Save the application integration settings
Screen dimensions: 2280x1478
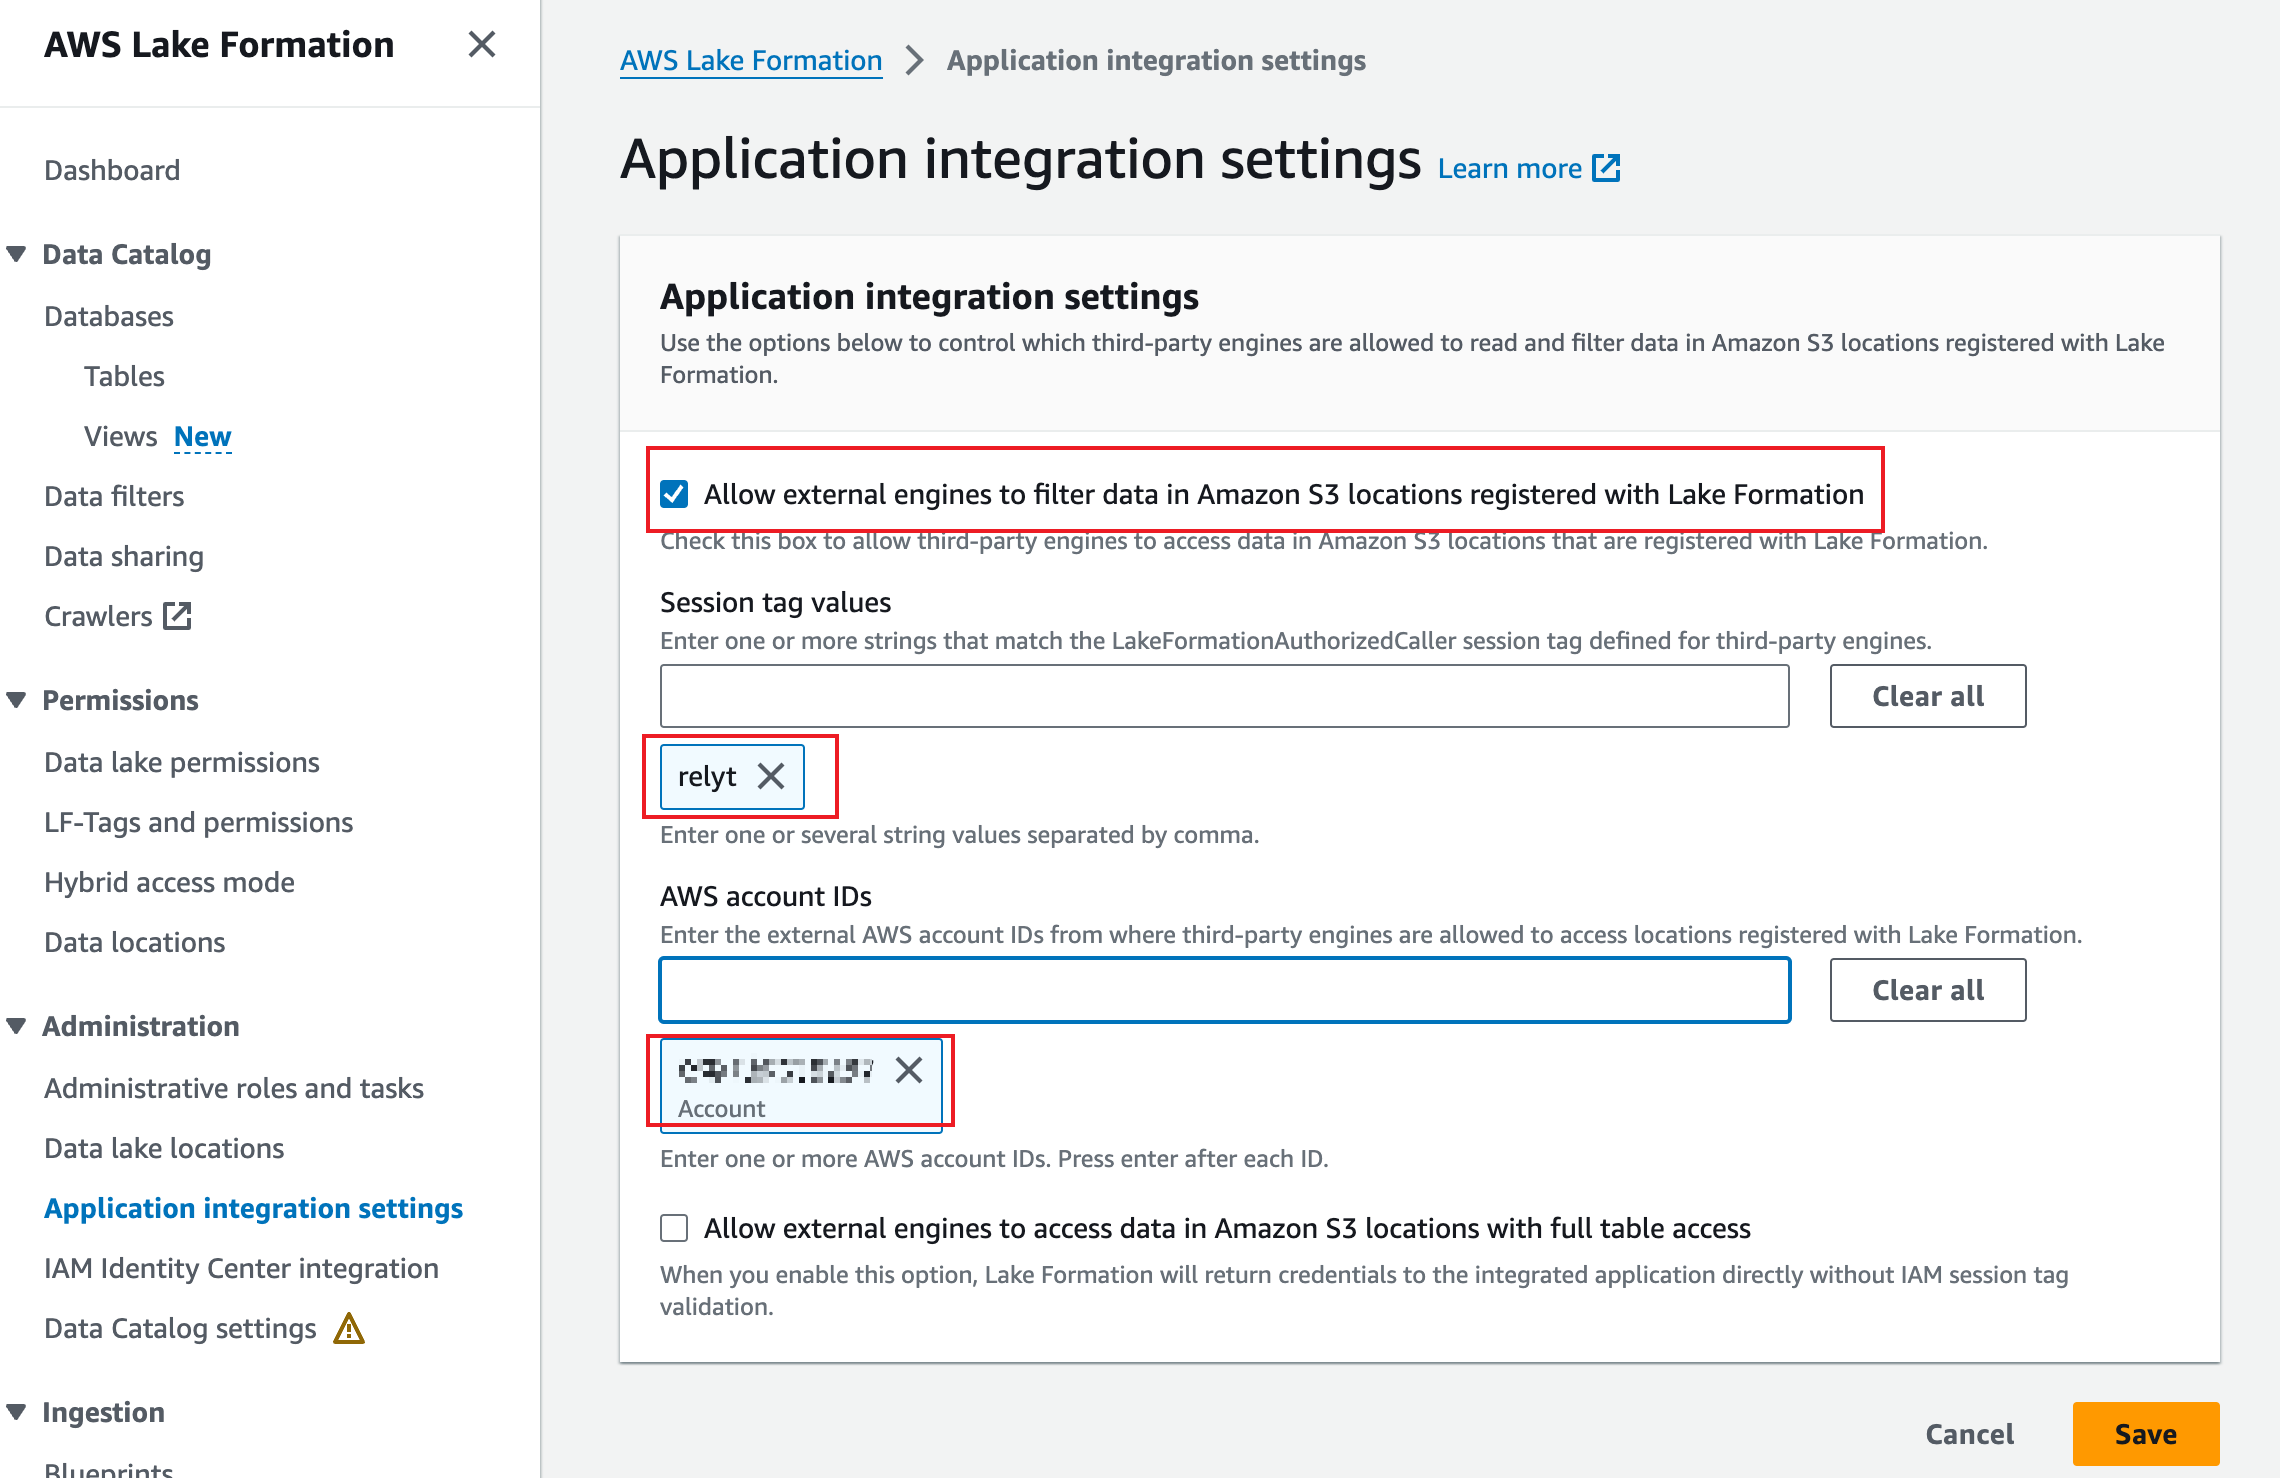2146,1434
